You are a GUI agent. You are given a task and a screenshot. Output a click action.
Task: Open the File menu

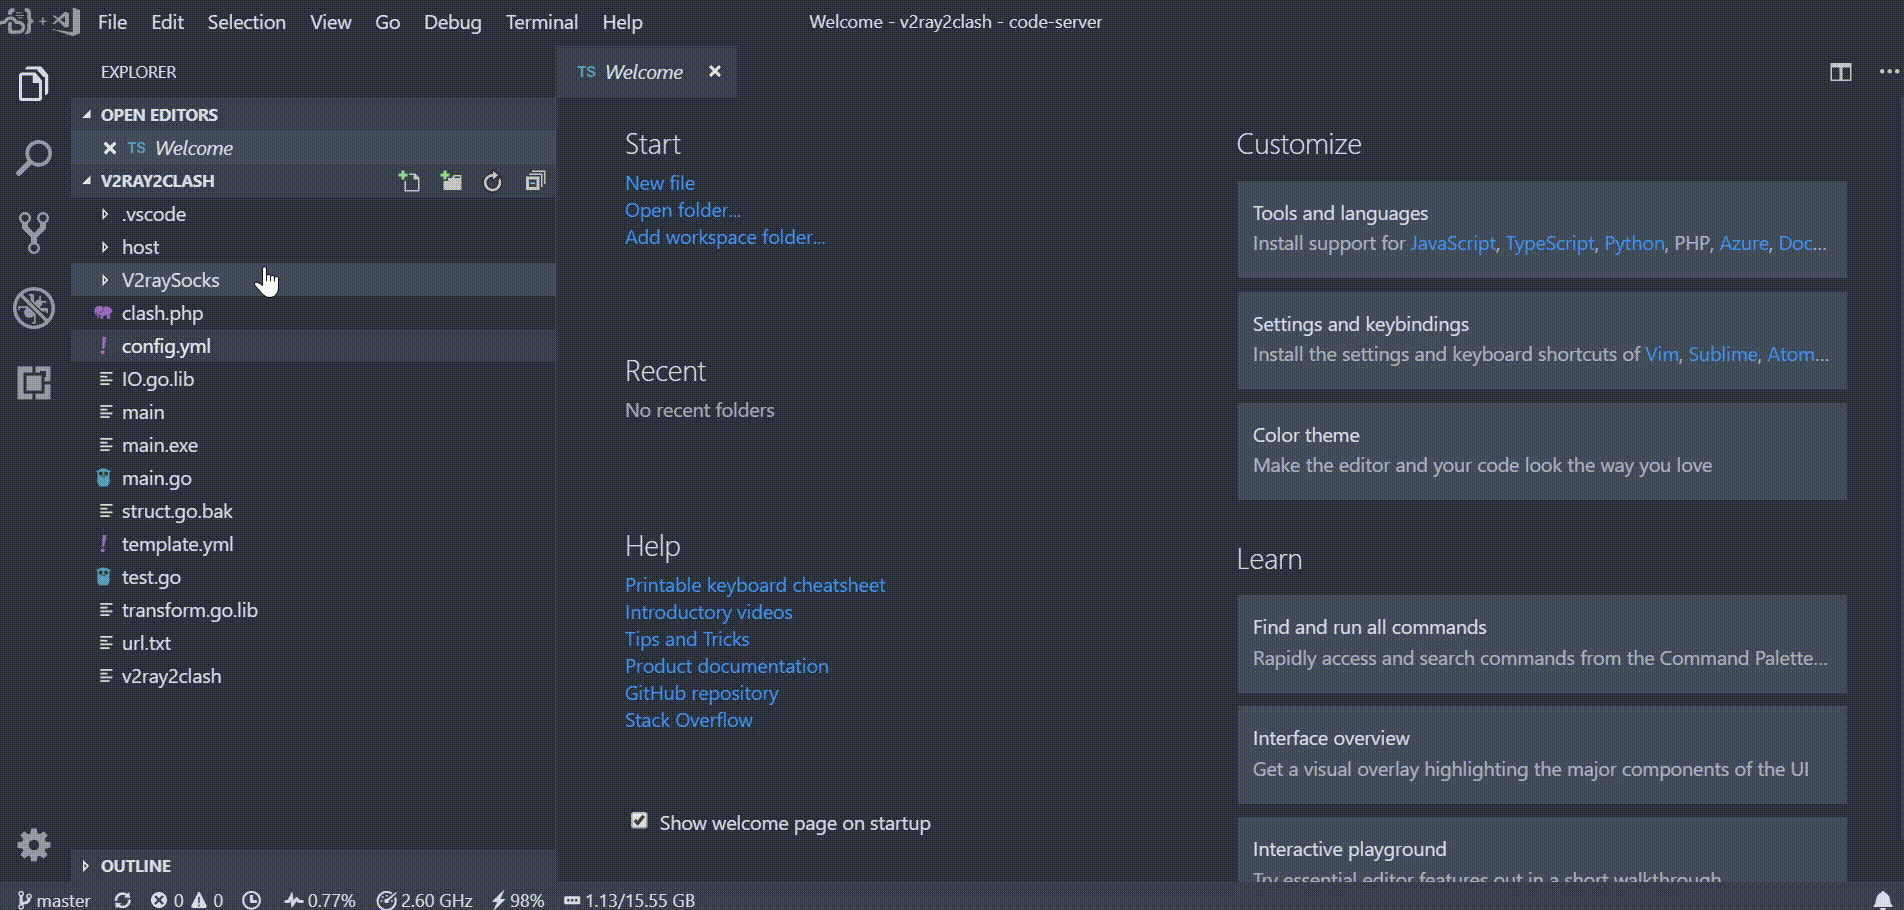[112, 22]
